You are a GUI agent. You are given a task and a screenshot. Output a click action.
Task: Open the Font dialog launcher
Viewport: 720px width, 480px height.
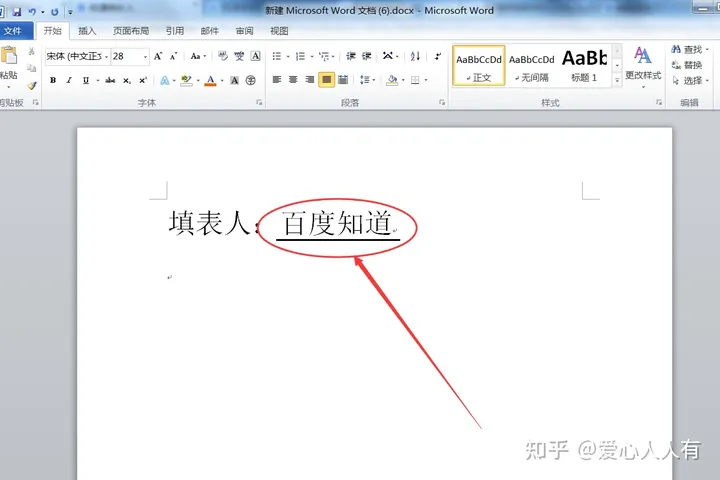click(259, 102)
